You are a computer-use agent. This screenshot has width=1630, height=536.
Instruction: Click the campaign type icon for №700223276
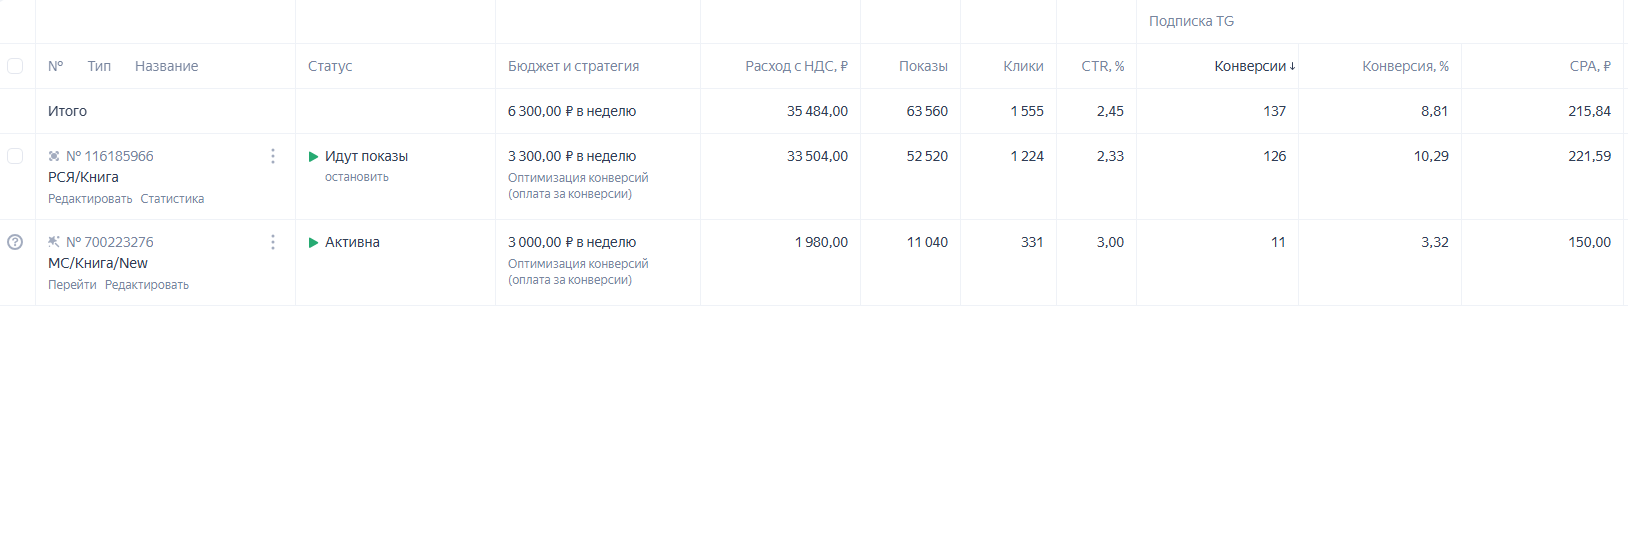click(x=54, y=242)
